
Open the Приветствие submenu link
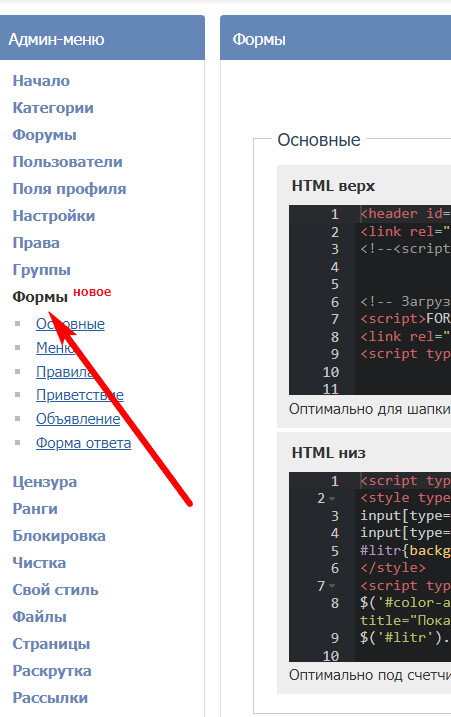coord(80,395)
